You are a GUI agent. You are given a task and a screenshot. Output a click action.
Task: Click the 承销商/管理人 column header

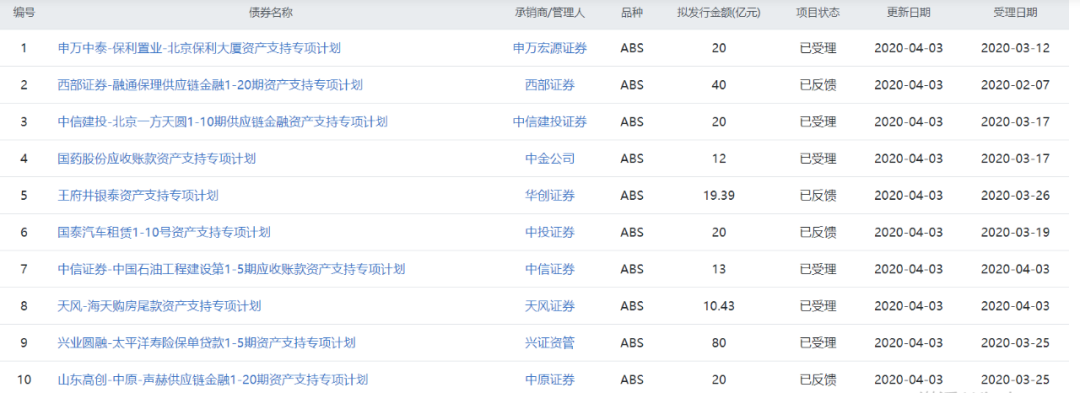(550, 12)
